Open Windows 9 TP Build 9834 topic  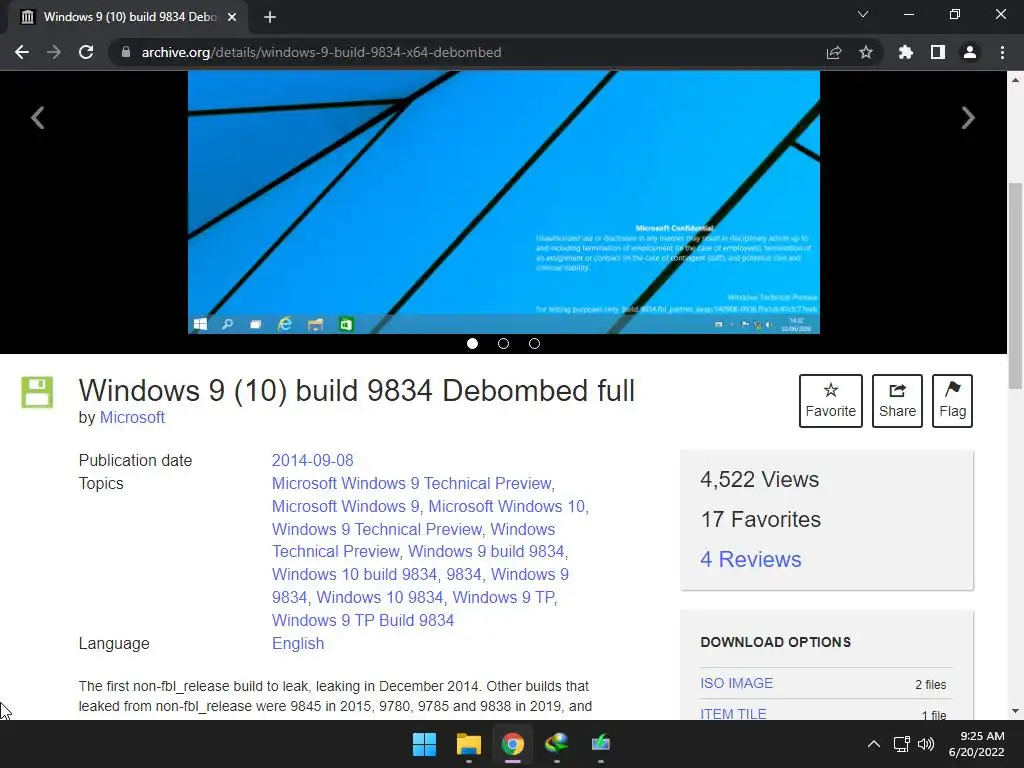(x=362, y=620)
